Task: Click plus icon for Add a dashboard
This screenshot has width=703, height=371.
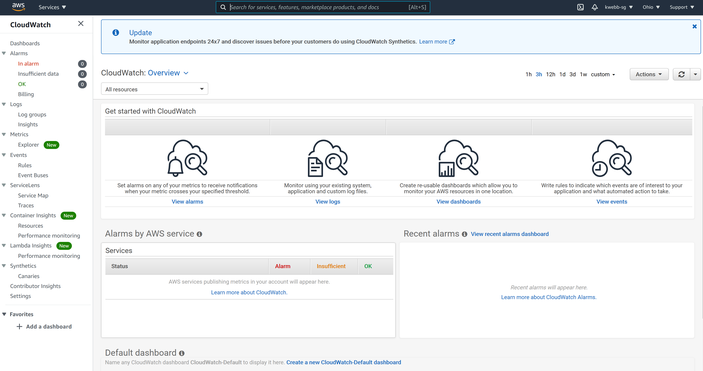Action: (19, 327)
